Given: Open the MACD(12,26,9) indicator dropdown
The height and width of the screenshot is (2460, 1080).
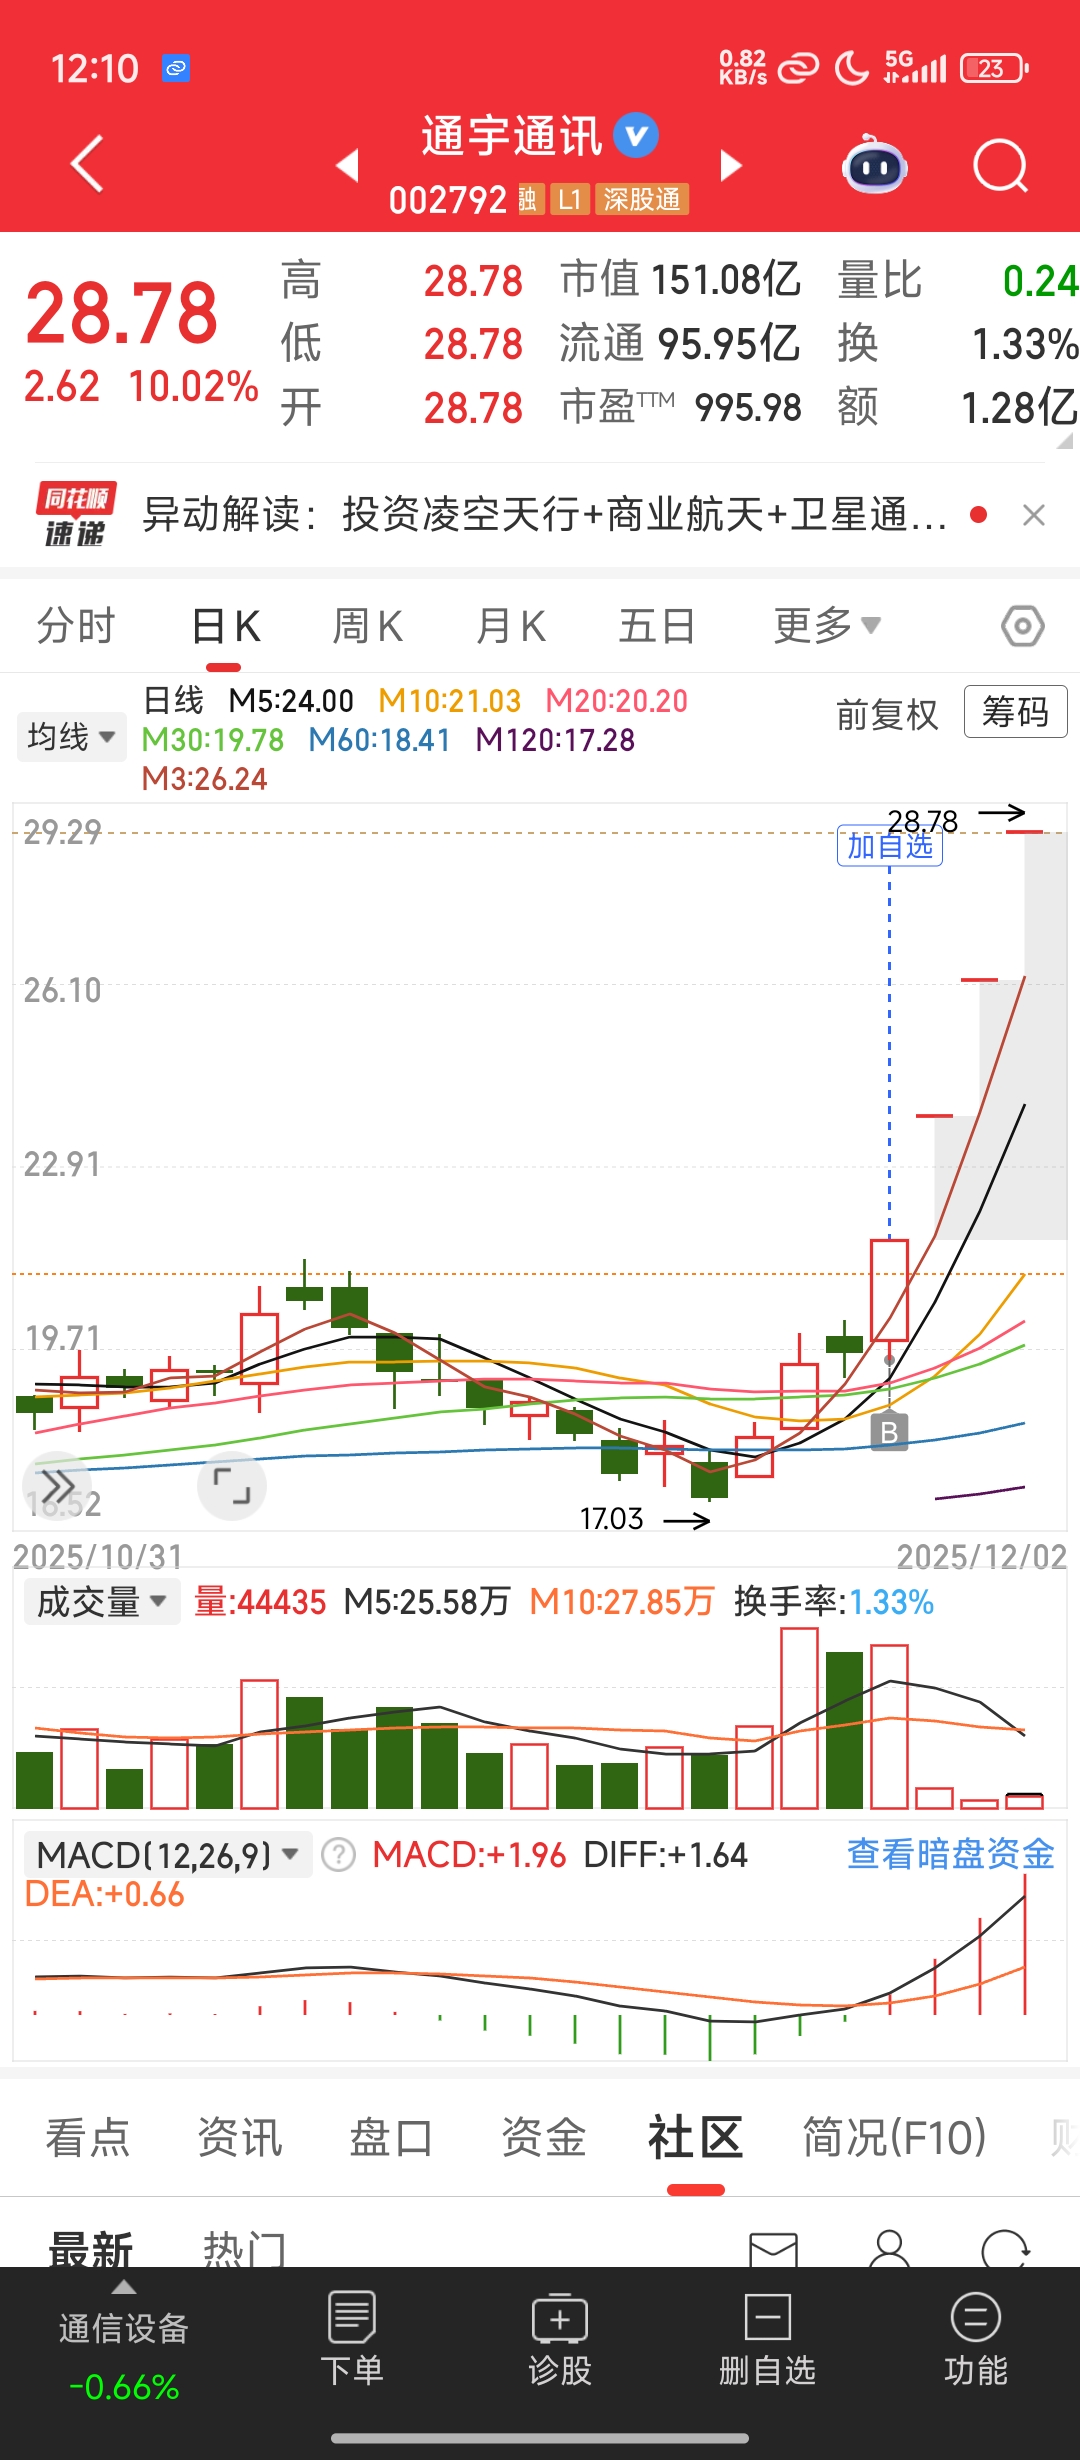Looking at the screenshot, I should pos(167,1855).
